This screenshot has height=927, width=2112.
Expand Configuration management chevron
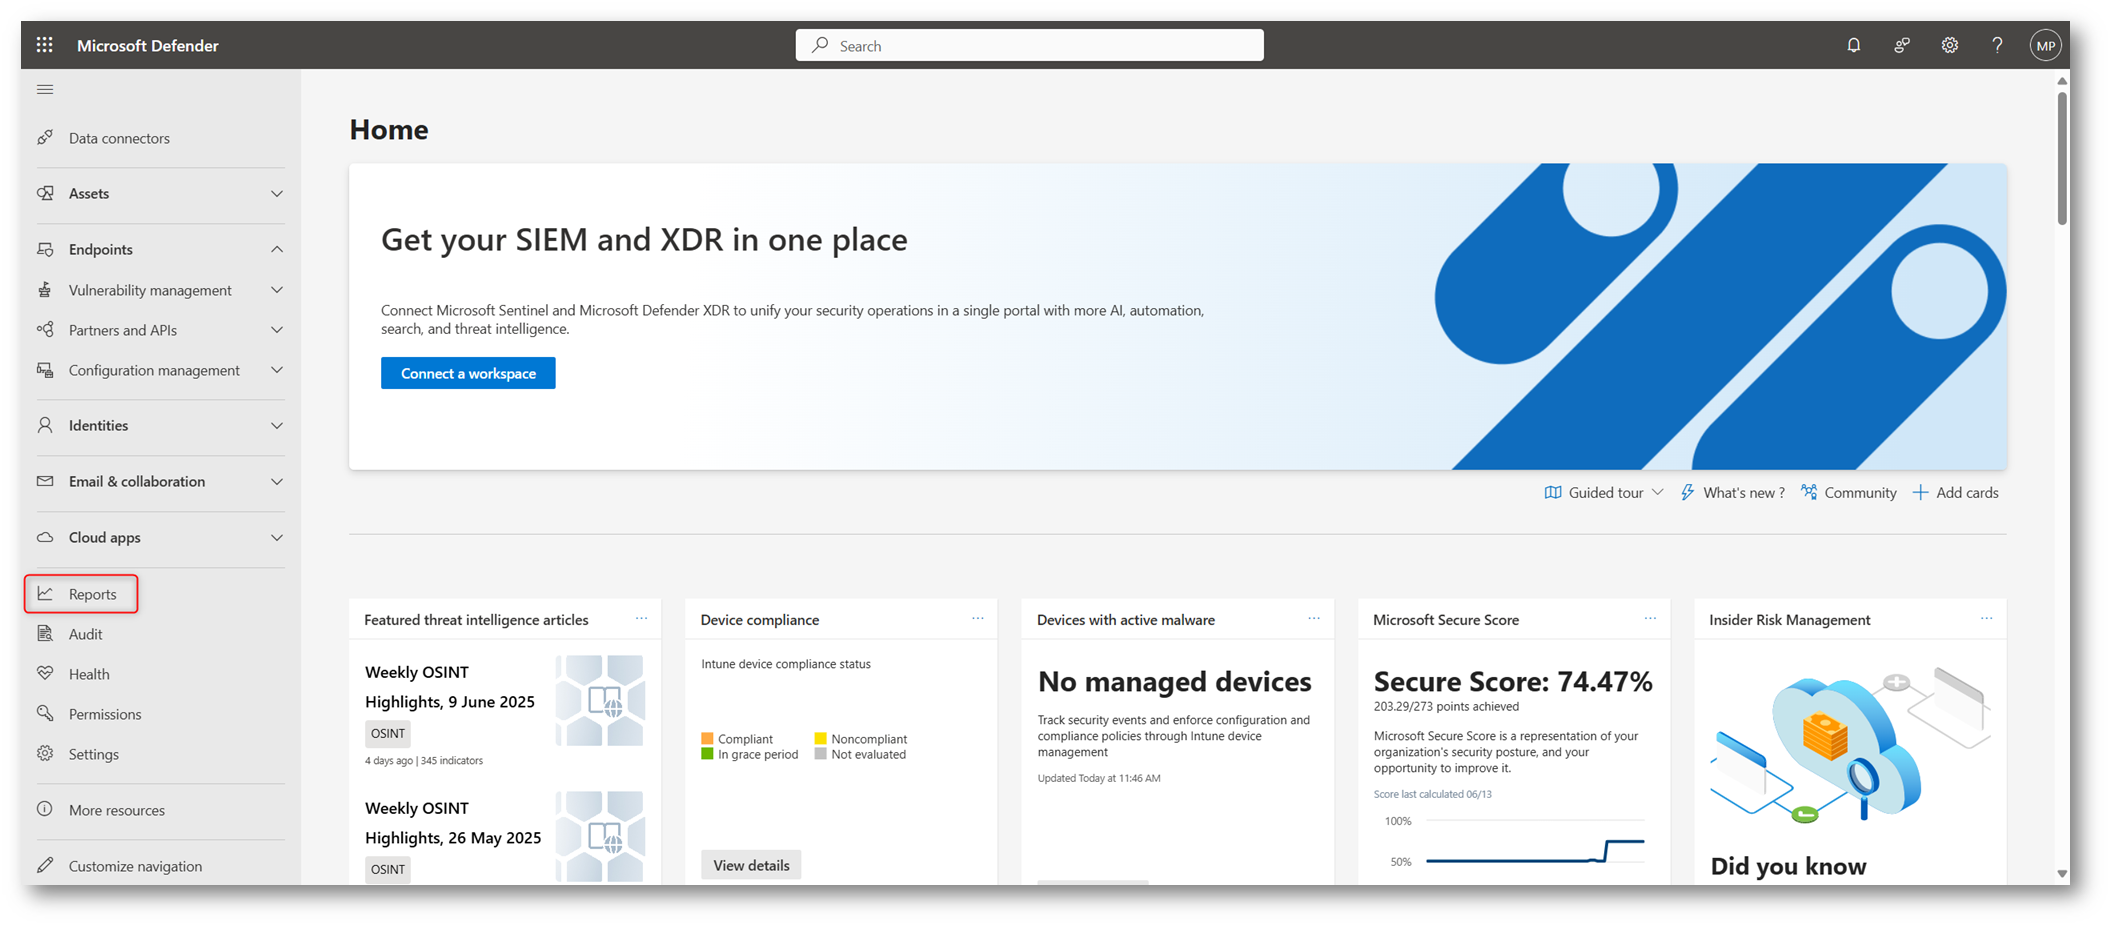[x=277, y=370]
